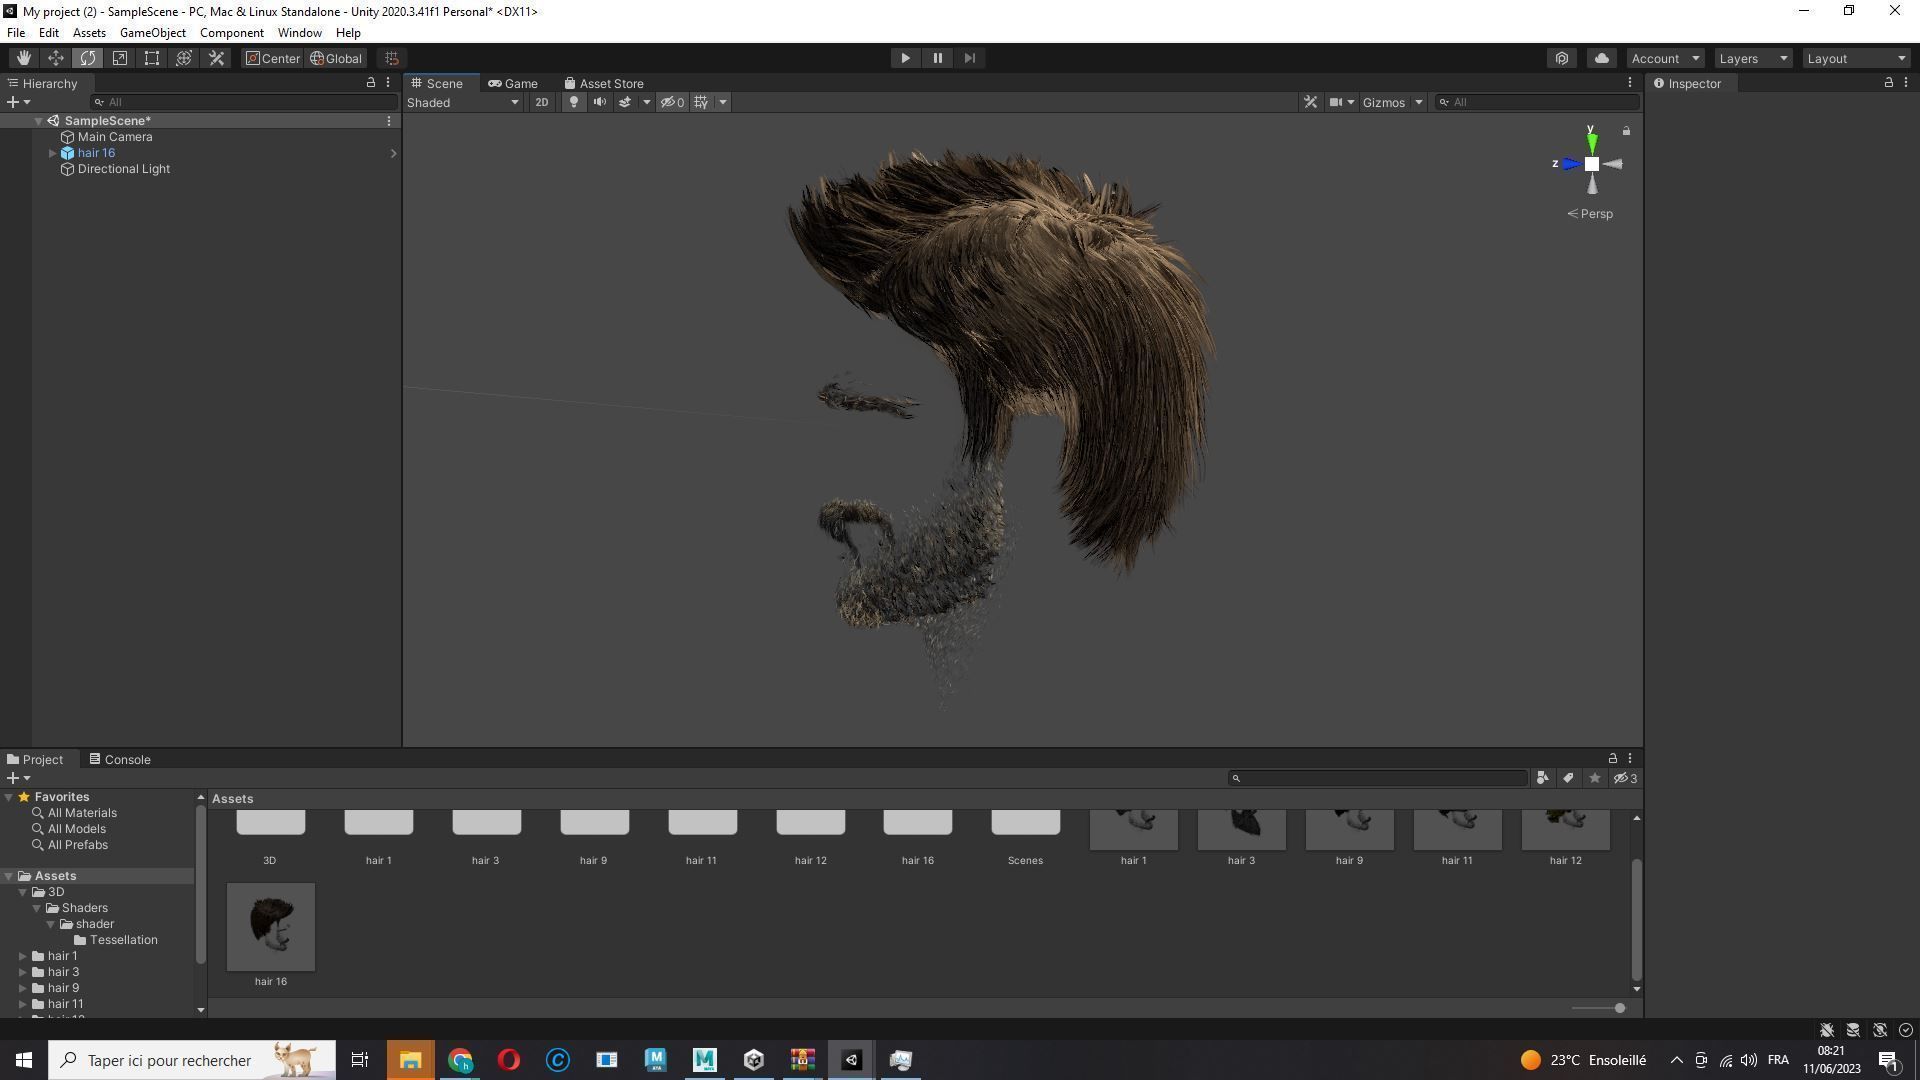Toggle scene audio

(599, 102)
